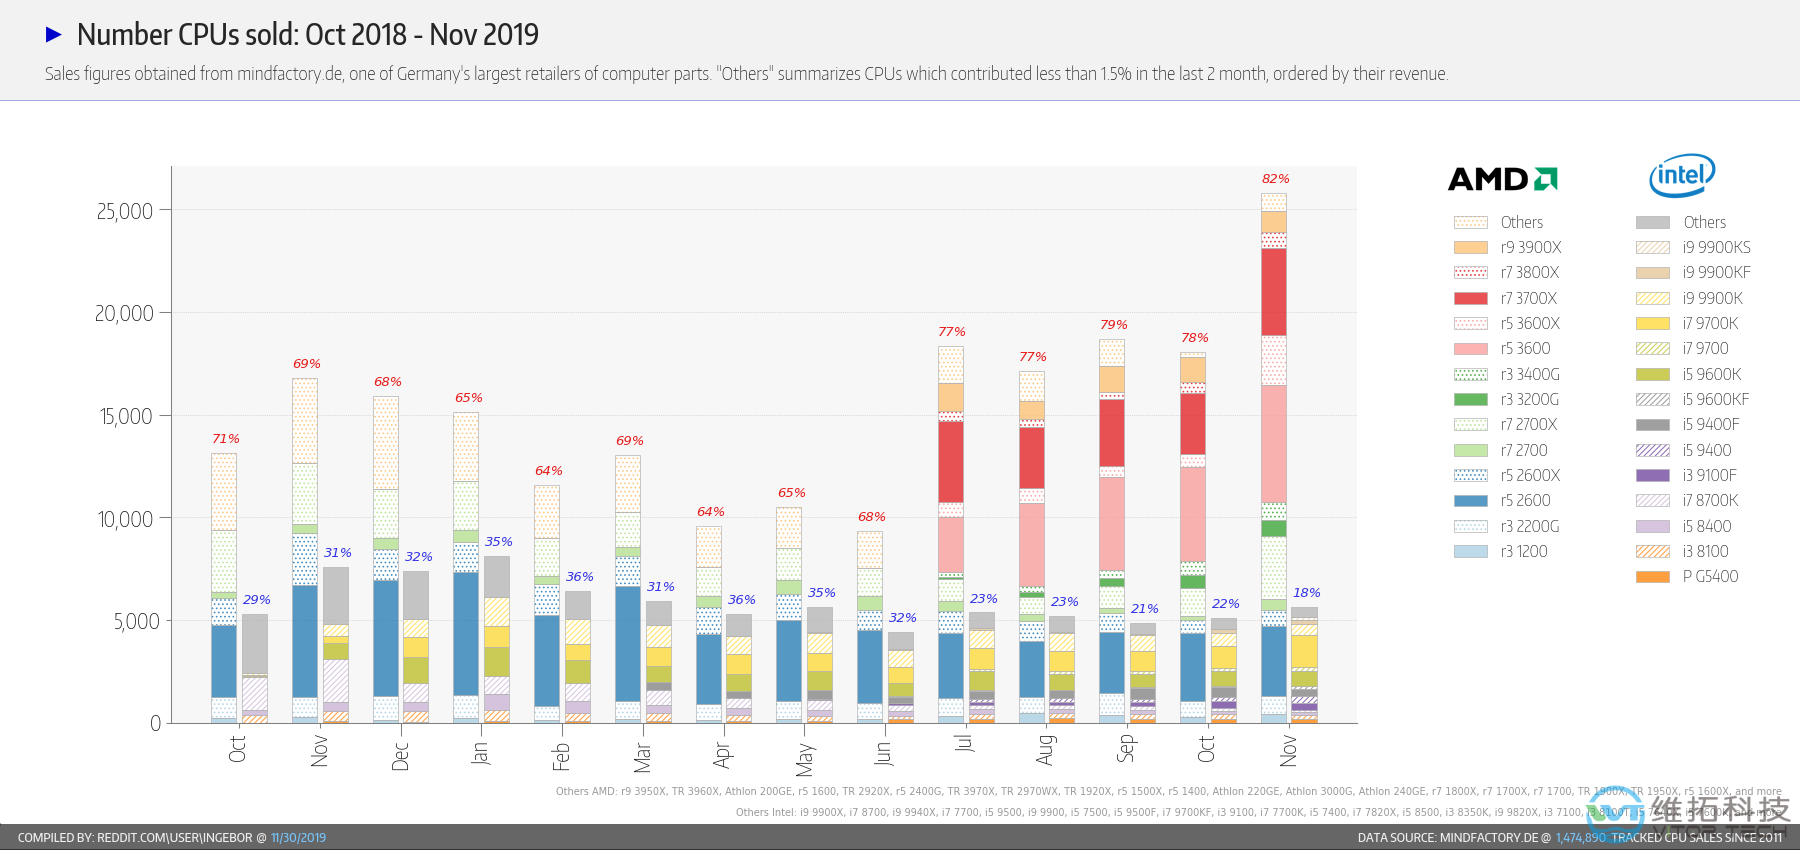Click the 5,000 y-axis label
The height and width of the screenshot is (850, 1800).
click(136, 621)
